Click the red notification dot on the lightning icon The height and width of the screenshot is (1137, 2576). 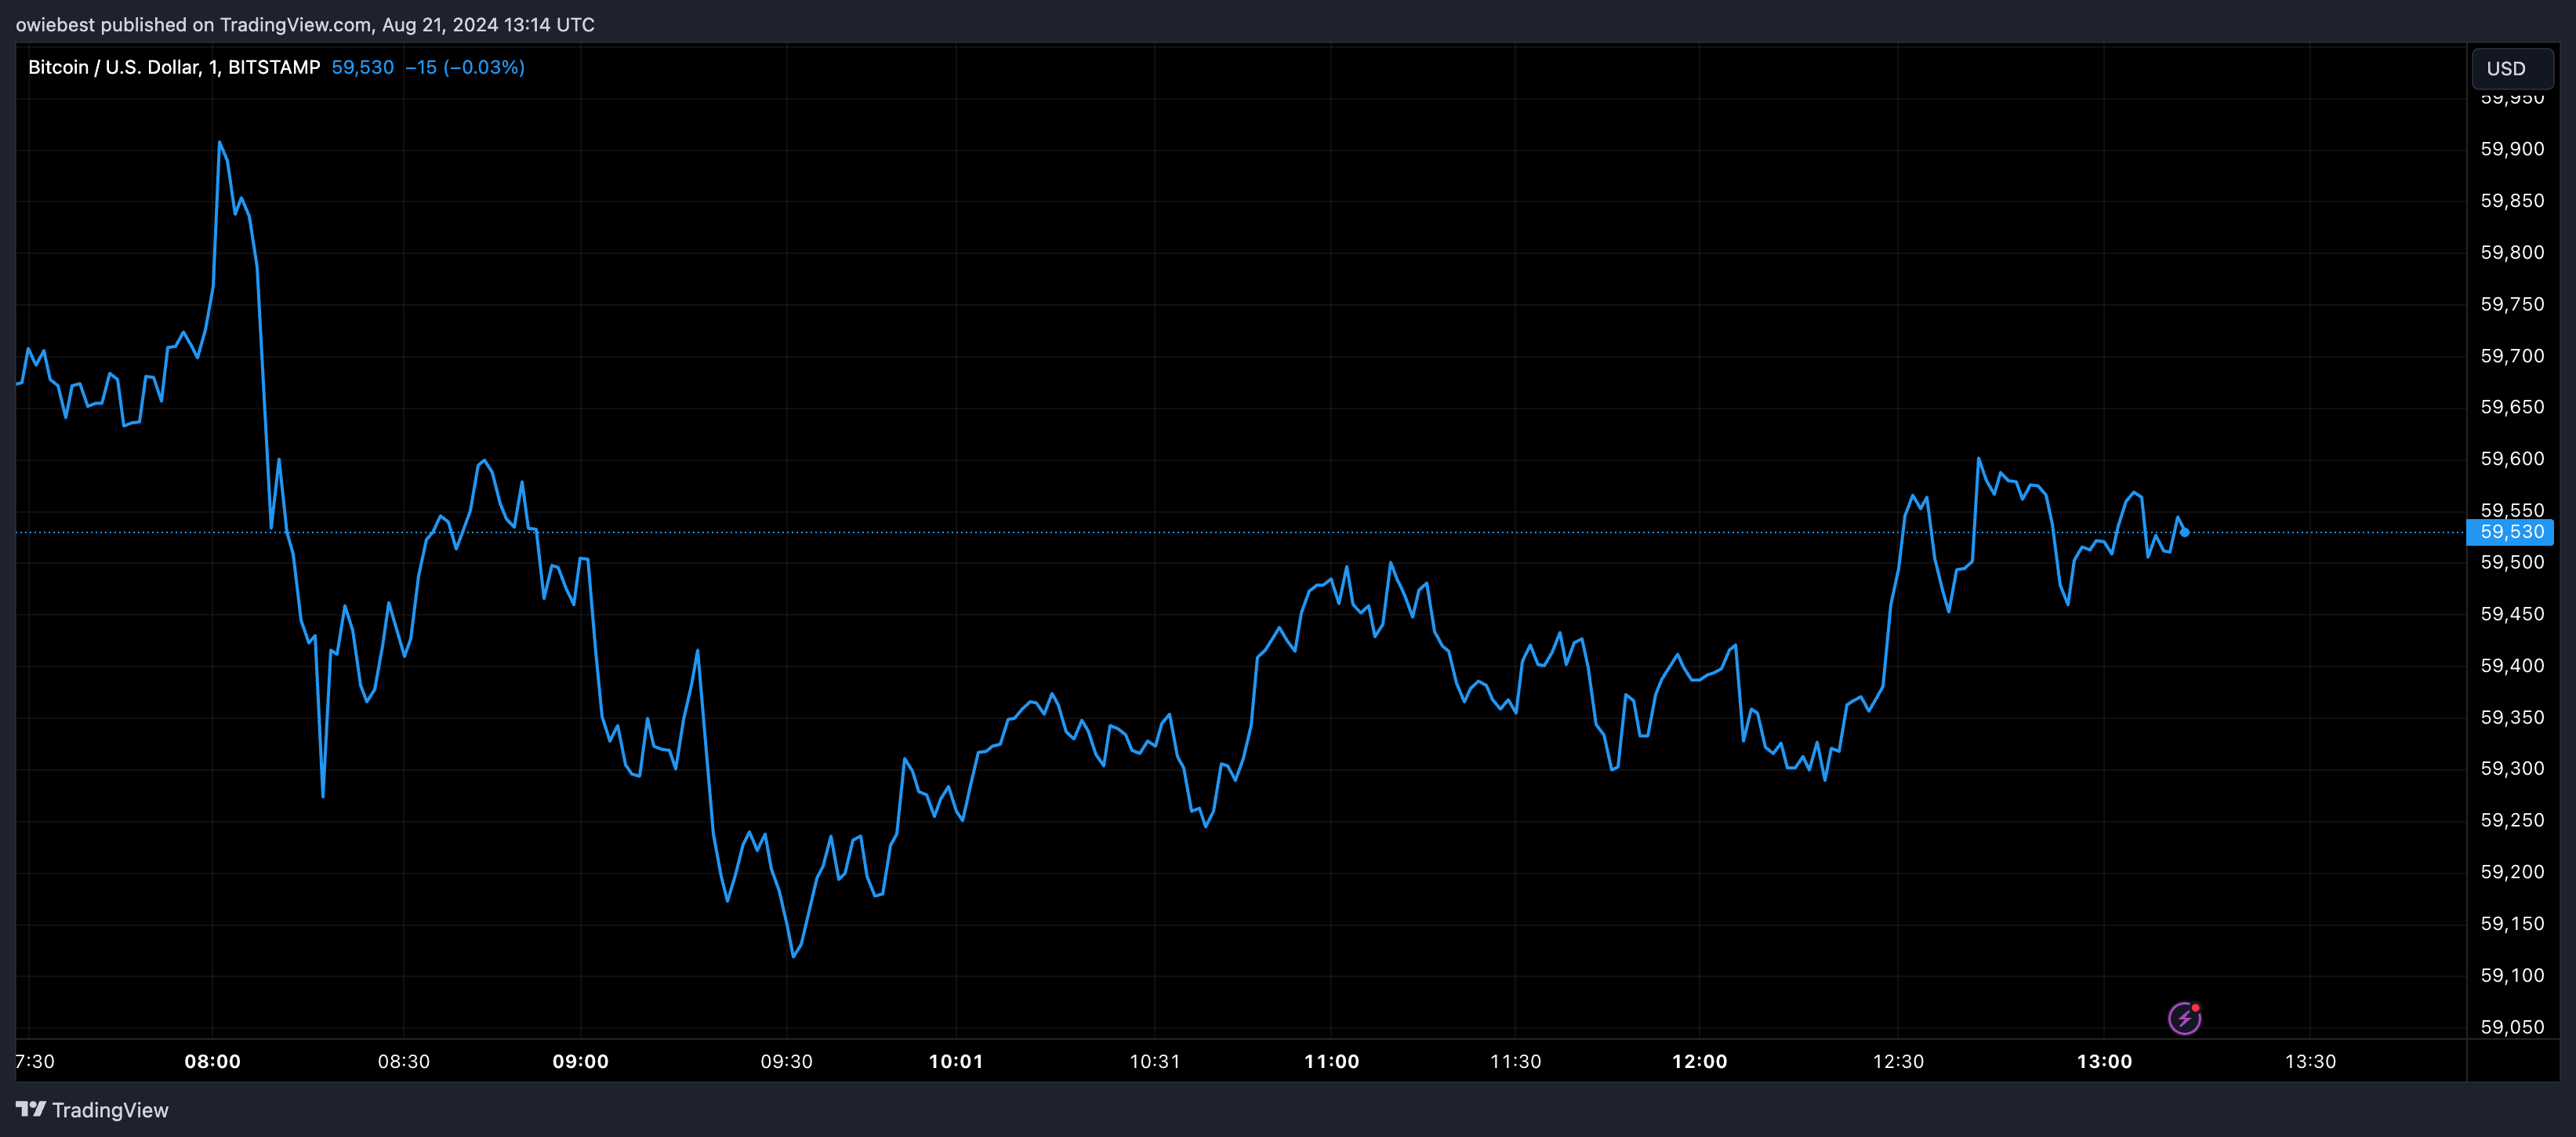click(x=2196, y=1007)
